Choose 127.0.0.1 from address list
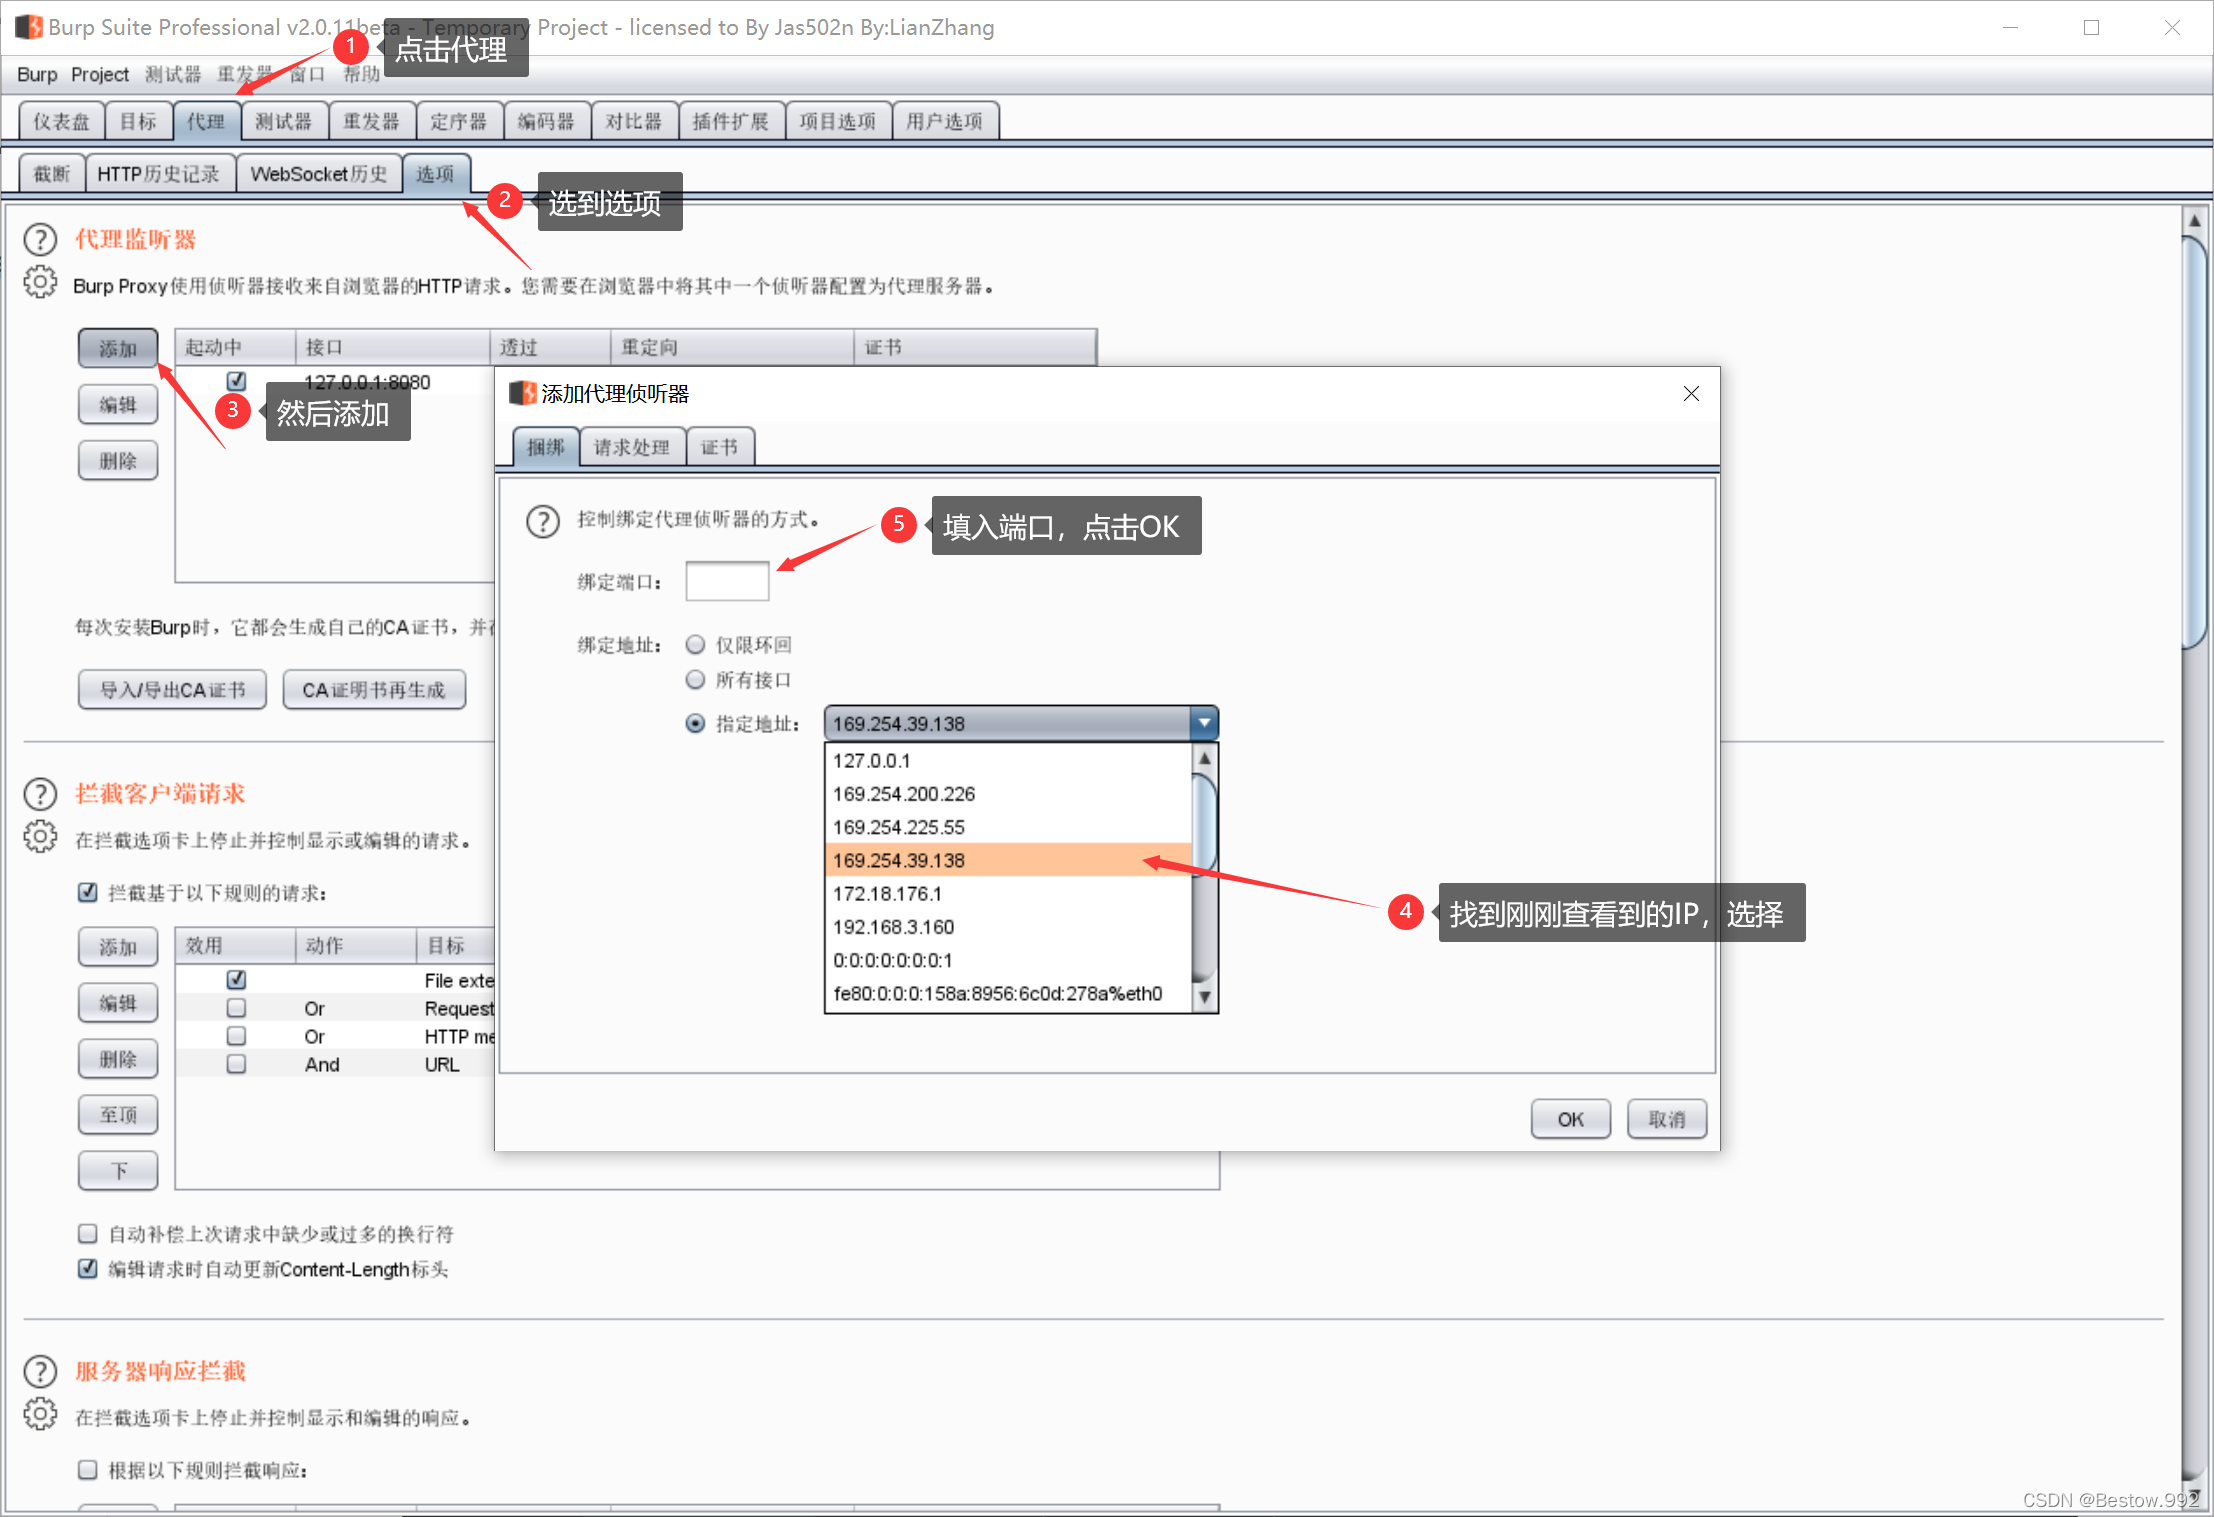 [x=1009, y=761]
